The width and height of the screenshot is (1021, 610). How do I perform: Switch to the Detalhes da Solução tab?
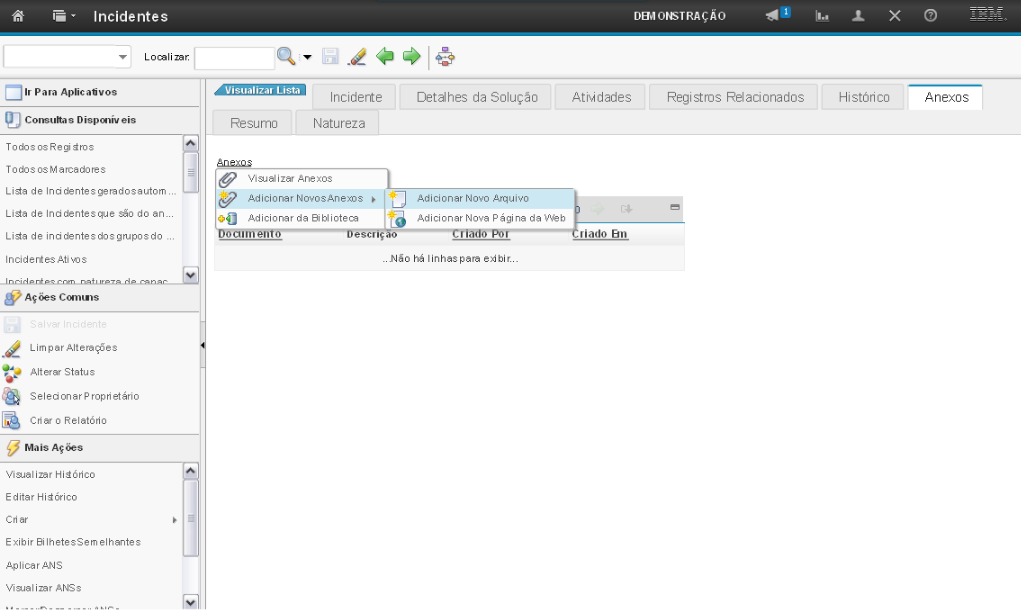point(477,97)
